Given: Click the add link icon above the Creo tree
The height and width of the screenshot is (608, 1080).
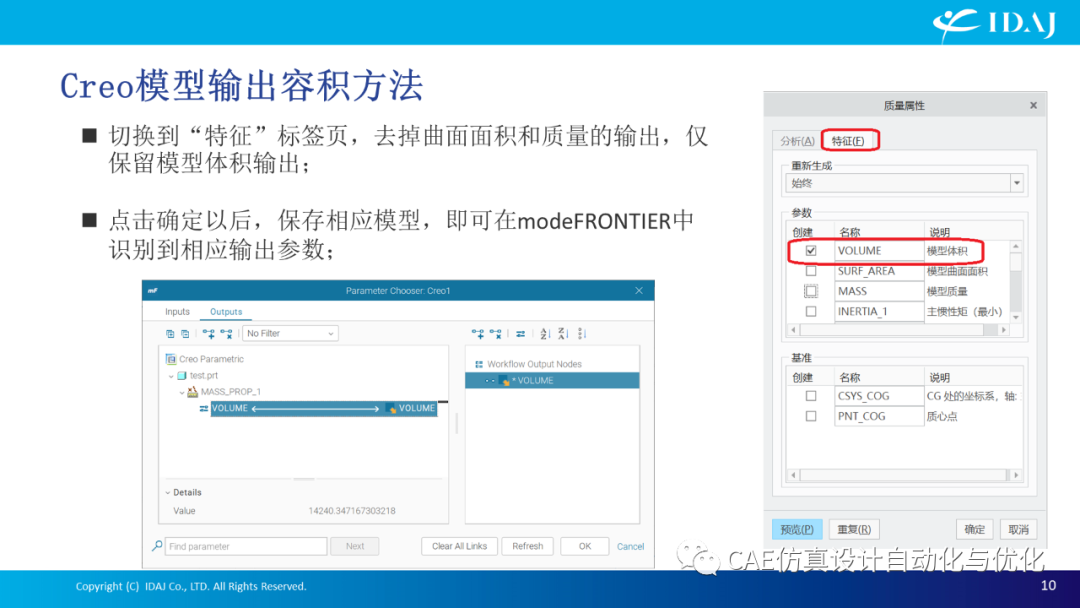Looking at the screenshot, I should 209,333.
